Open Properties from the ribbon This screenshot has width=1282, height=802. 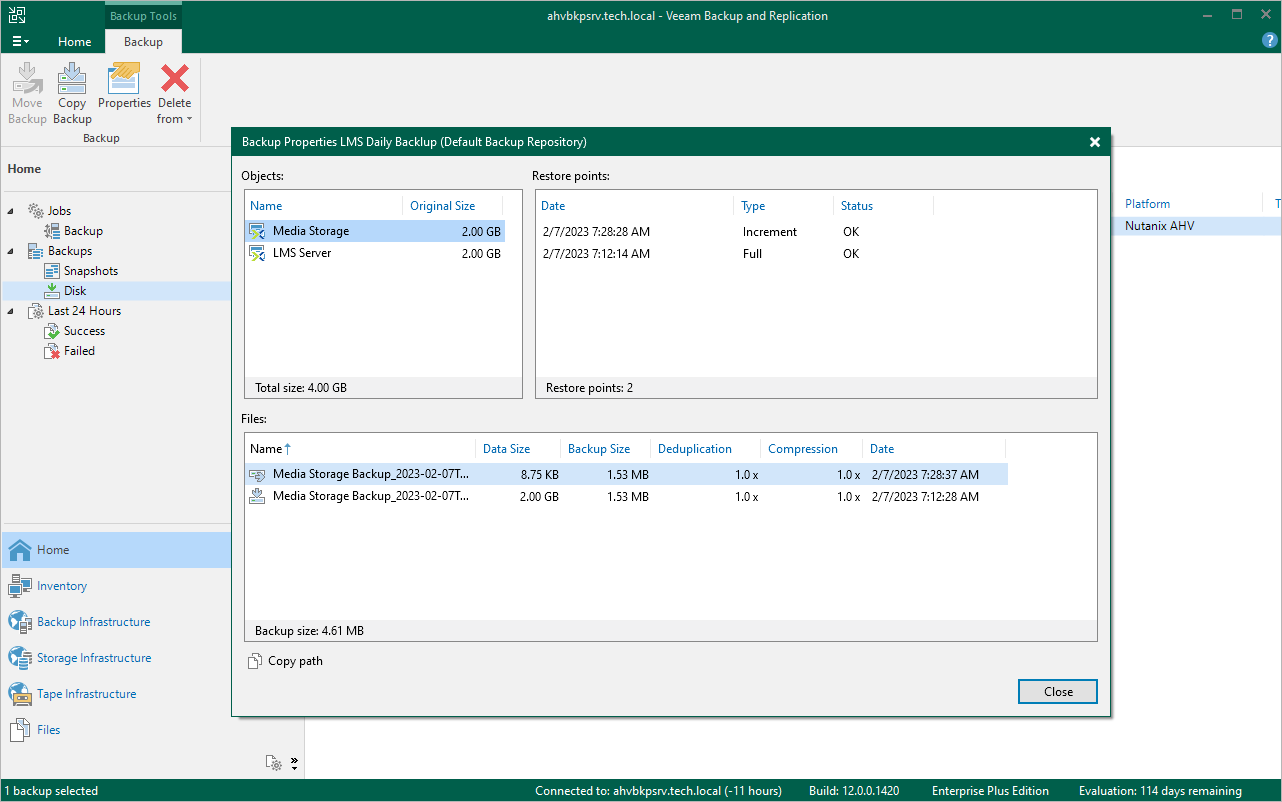124,80
